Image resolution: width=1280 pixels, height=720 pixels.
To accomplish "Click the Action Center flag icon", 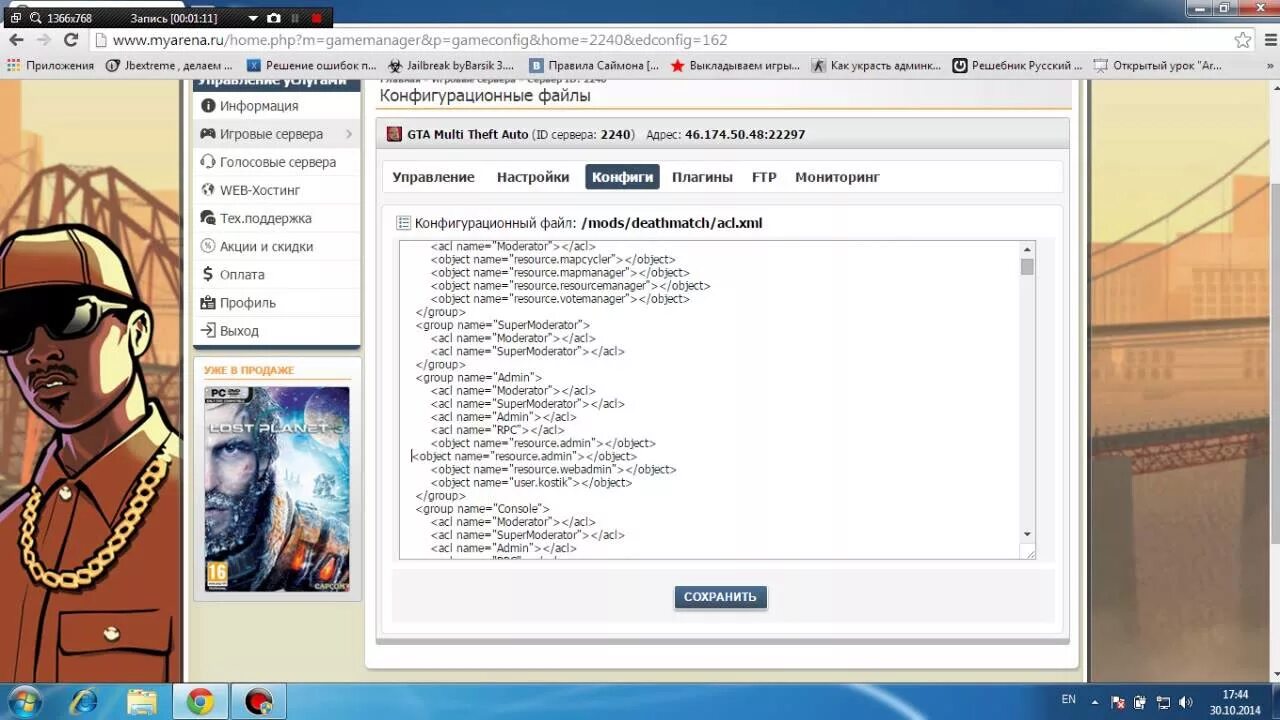I will pyautogui.click(x=1118, y=702).
